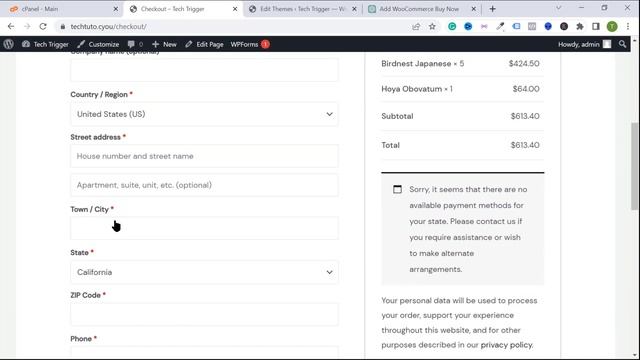Close the cPanel - Main tab
This screenshot has height=360, width=640.
116,9
